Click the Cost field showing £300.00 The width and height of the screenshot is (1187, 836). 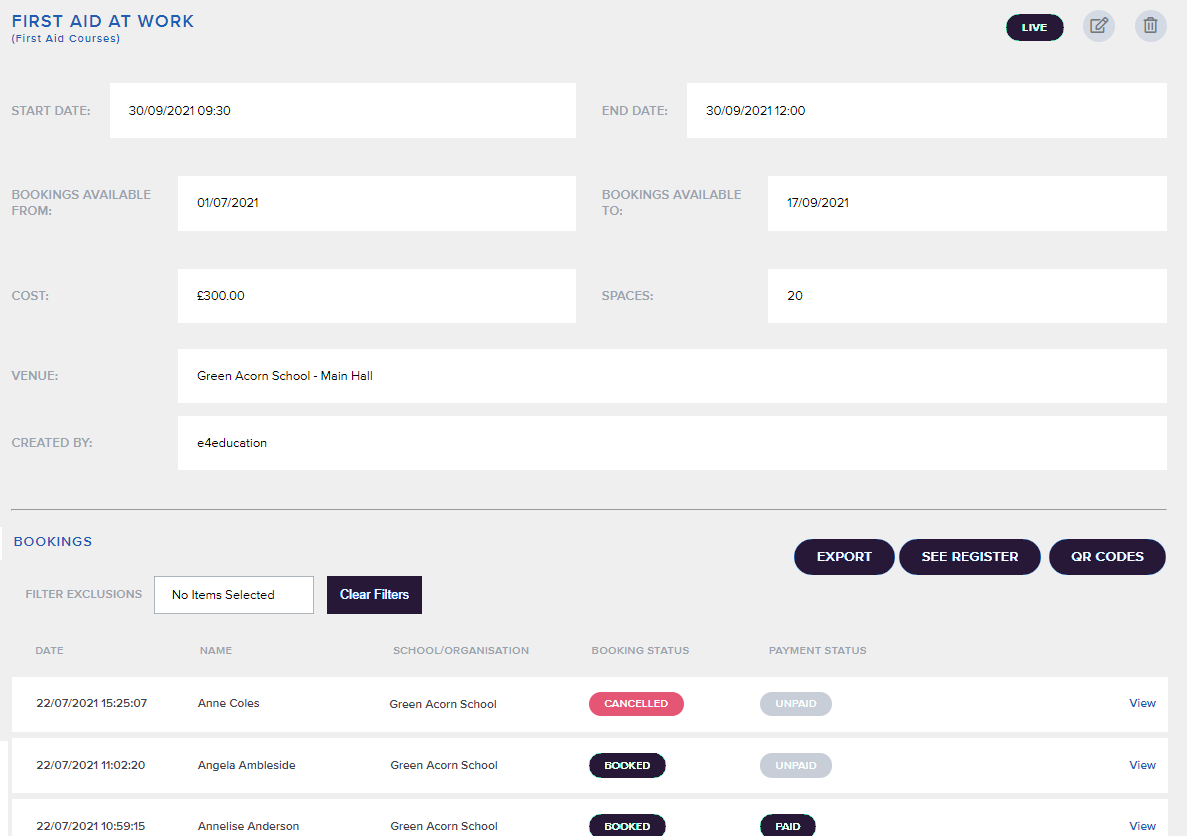(376, 296)
